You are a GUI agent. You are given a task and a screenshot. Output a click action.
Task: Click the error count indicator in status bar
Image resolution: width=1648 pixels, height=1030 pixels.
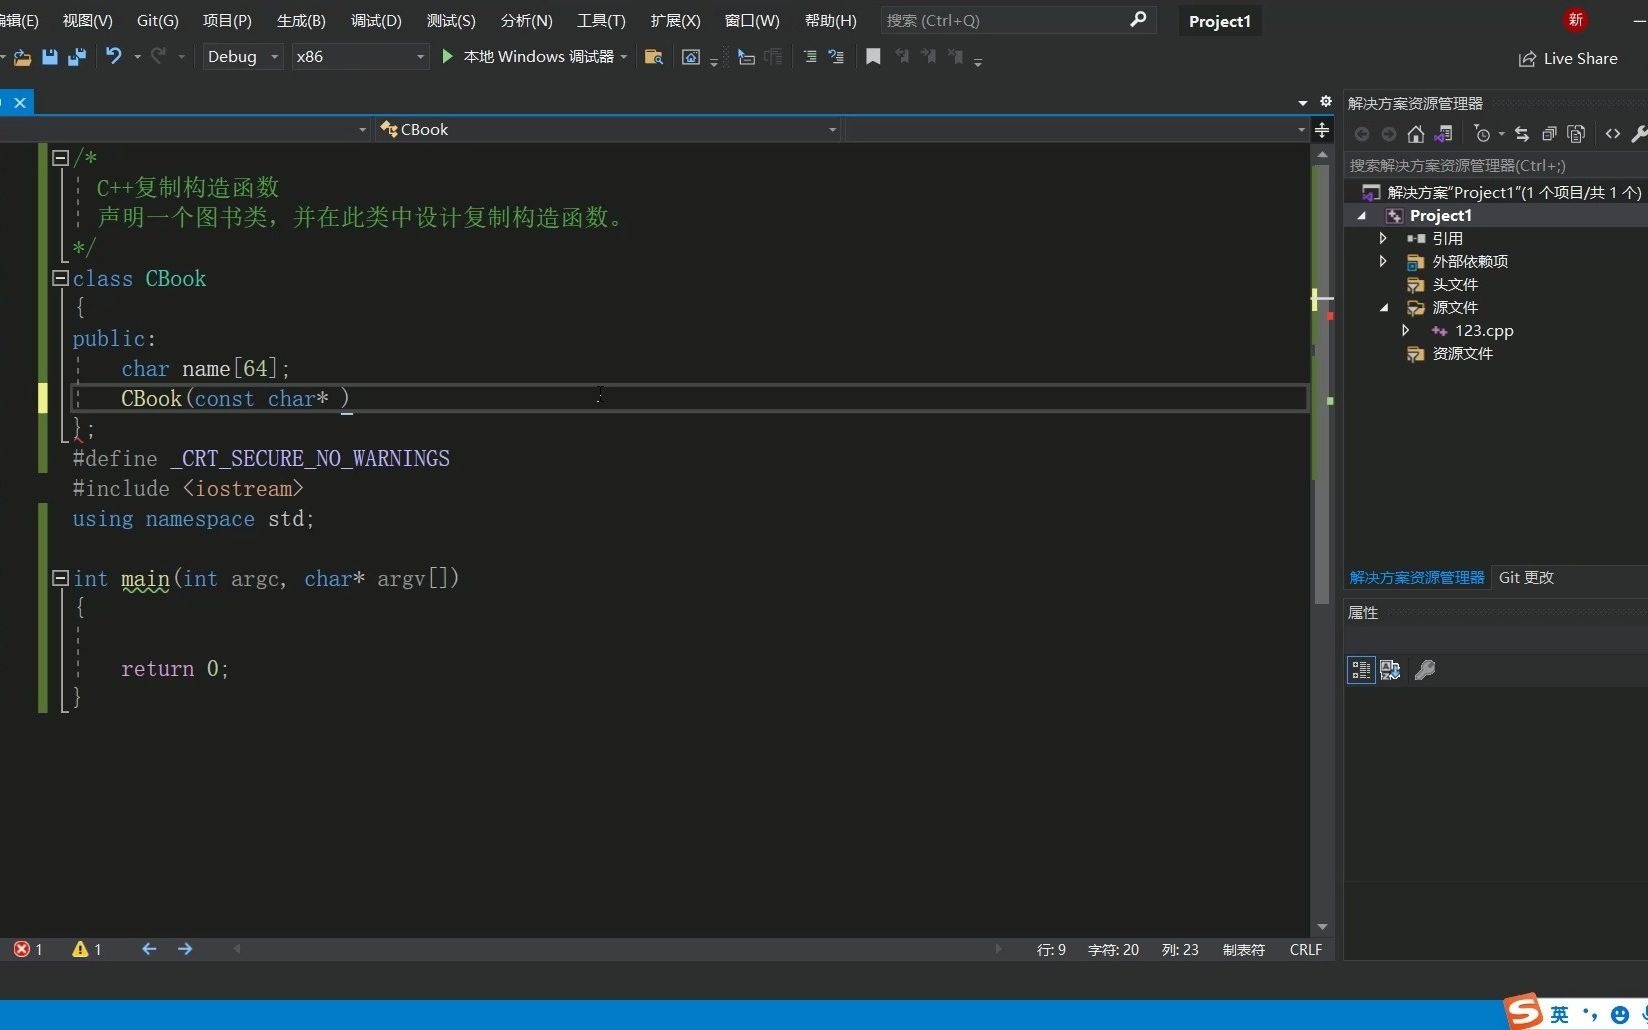[28, 949]
